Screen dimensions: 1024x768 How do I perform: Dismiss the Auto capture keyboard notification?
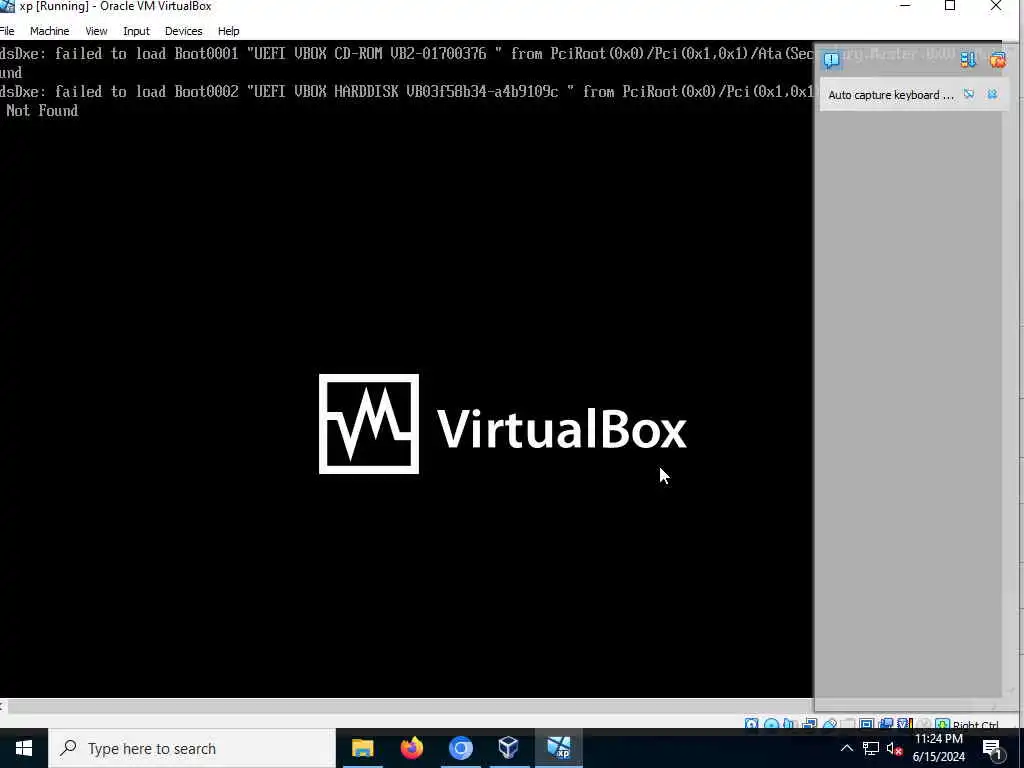pos(993,95)
